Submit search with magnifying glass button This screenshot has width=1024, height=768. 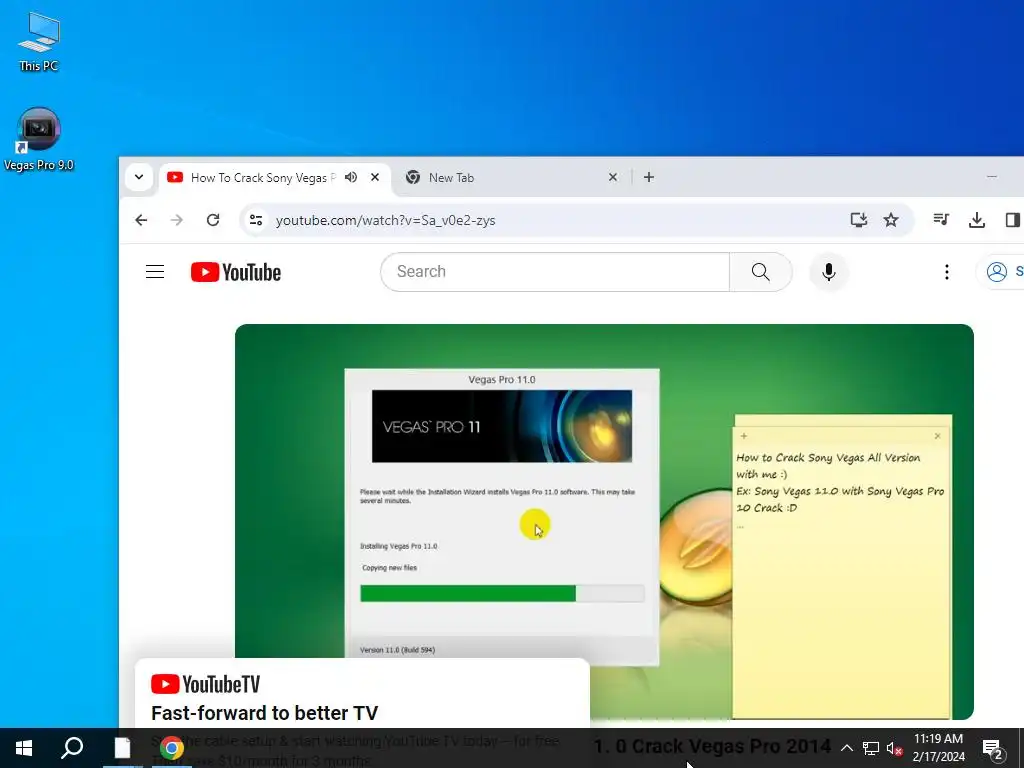point(761,272)
